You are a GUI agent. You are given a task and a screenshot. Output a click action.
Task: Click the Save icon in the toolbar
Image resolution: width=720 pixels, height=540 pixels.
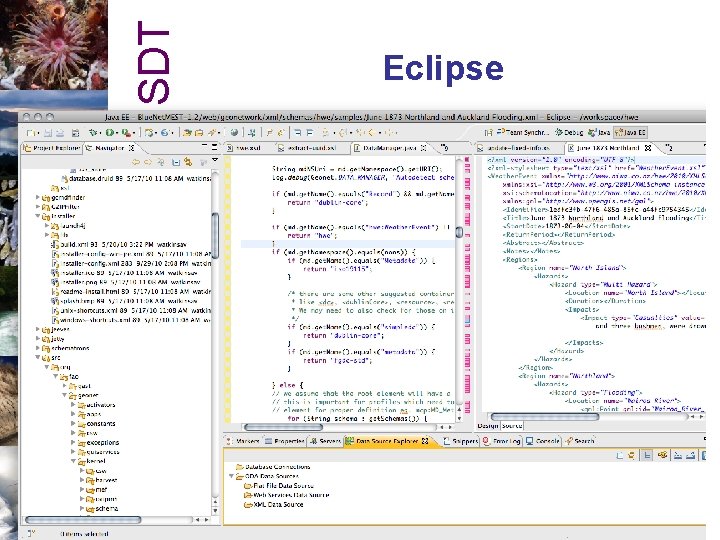[x=48, y=133]
